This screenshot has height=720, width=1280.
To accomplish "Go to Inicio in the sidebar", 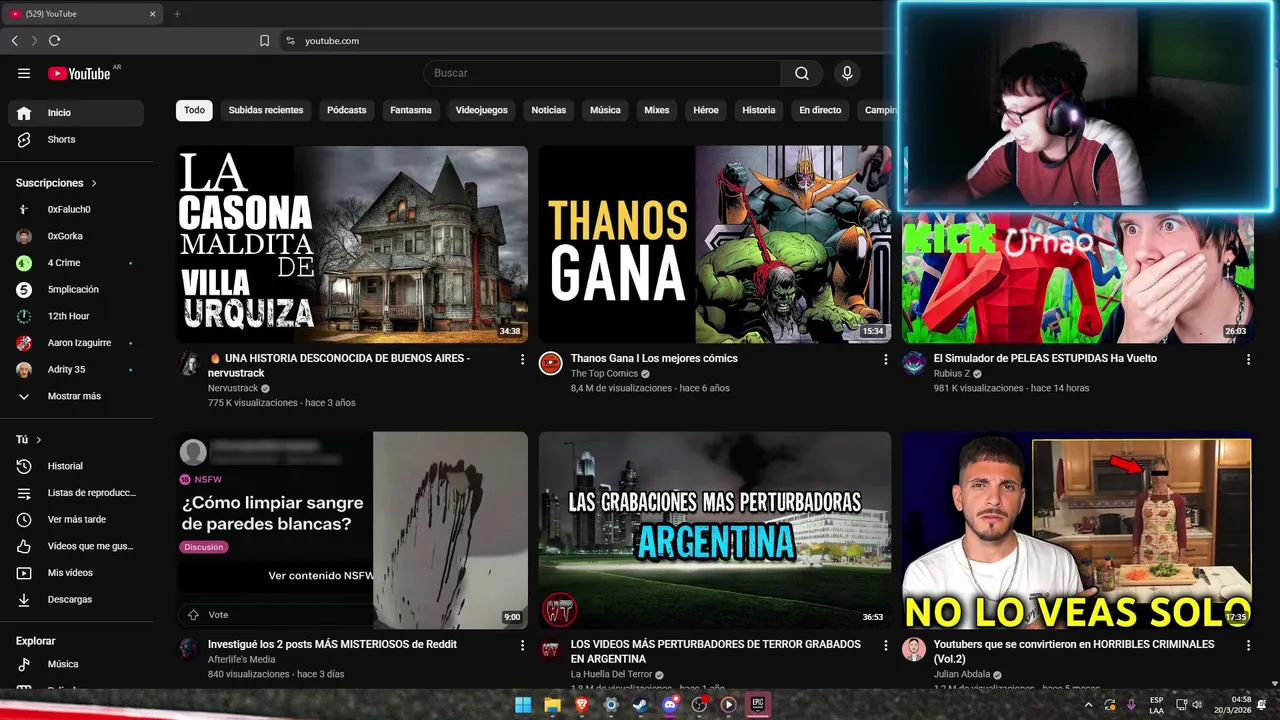I will coord(76,113).
